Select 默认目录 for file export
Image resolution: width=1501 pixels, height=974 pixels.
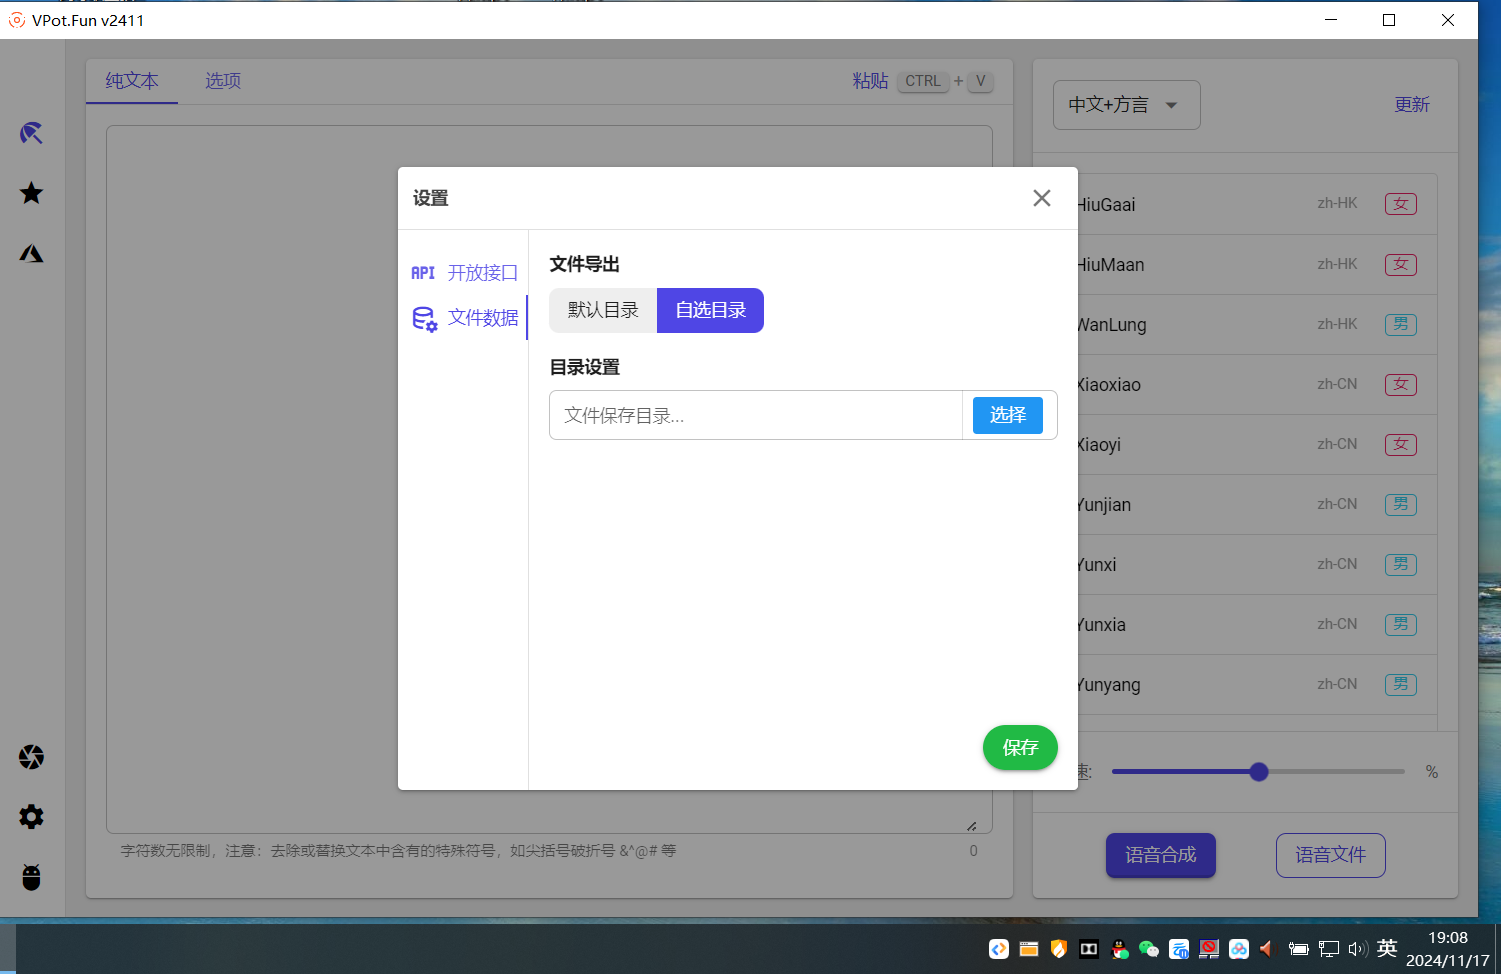click(x=602, y=310)
